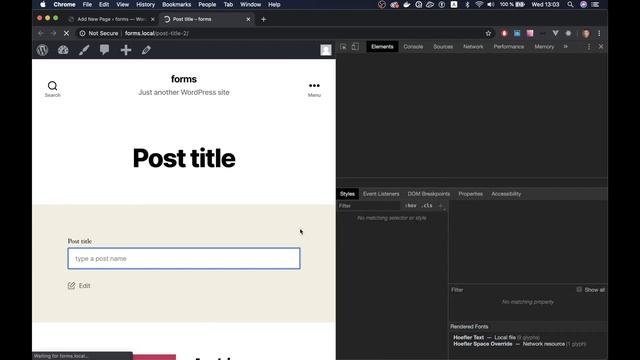The height and width of the screenshot is (360, 640).
Task: Close the DevTools panel
Action: [x=601, y=47]
